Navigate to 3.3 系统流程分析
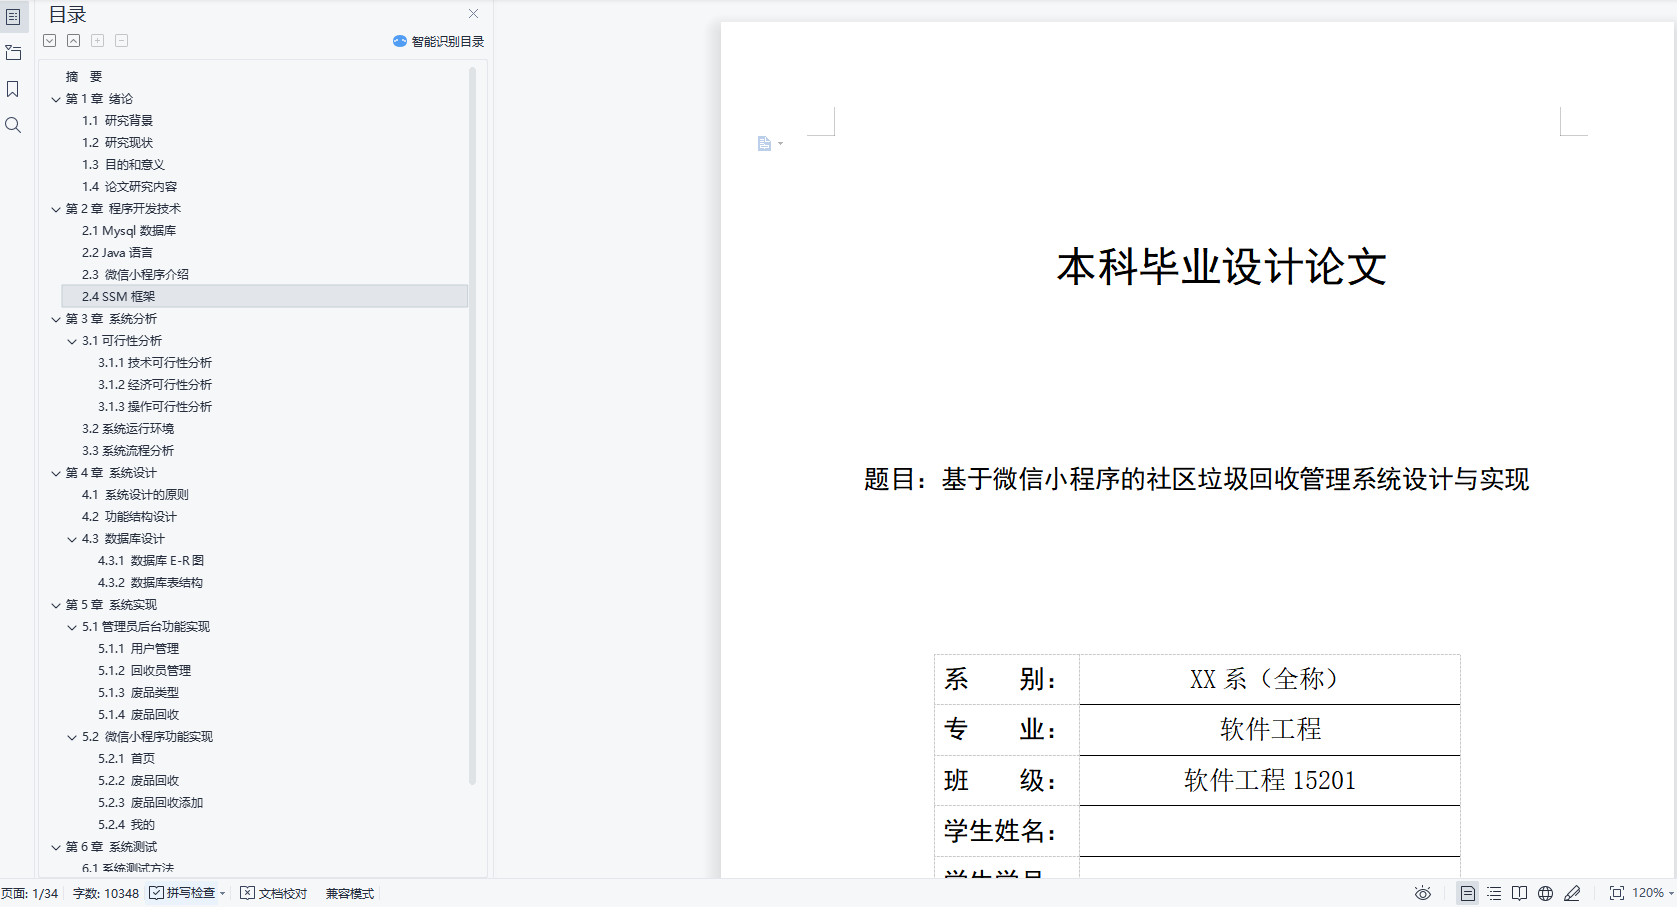 point(128,451)
